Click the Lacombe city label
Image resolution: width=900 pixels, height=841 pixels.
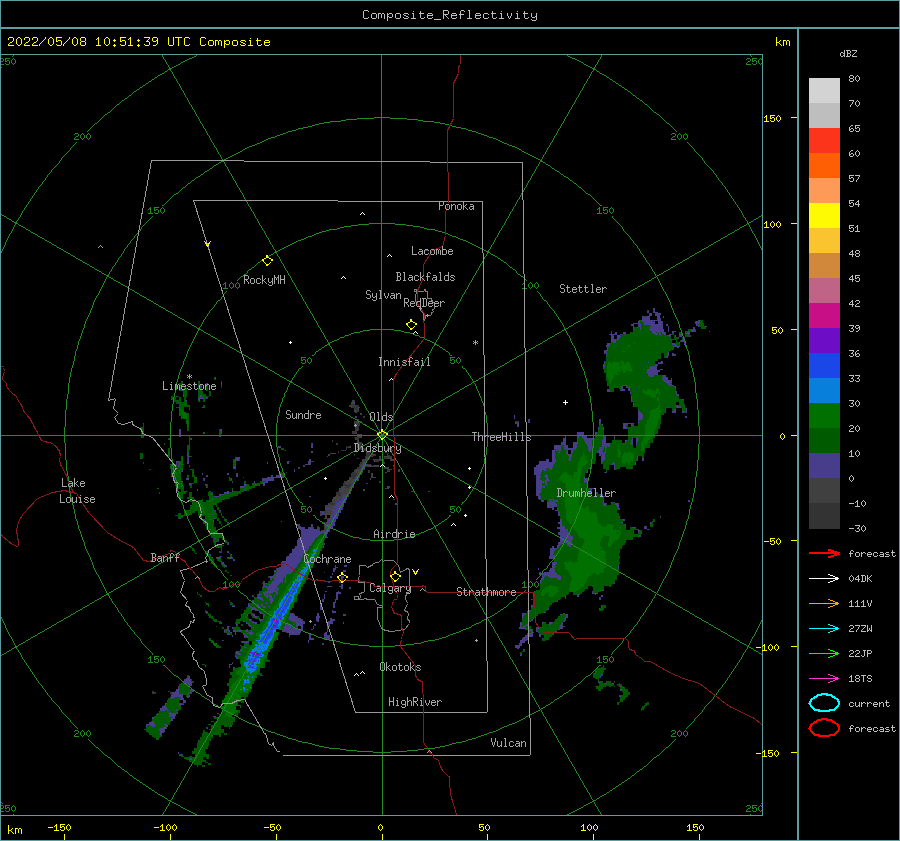(x=432, y=251)
